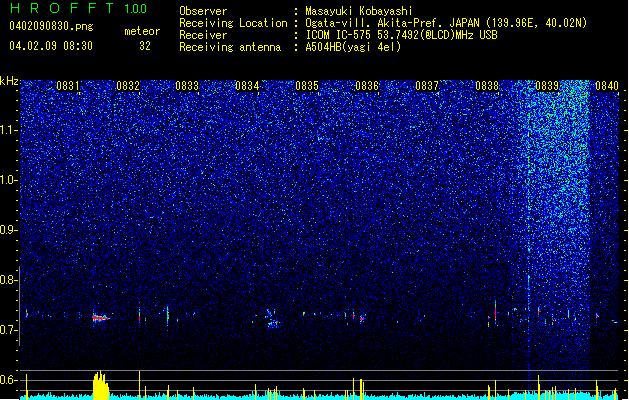Screen dimensions: 629x400
Task: Click the 0835 time marker
Action: pos(307,86)
